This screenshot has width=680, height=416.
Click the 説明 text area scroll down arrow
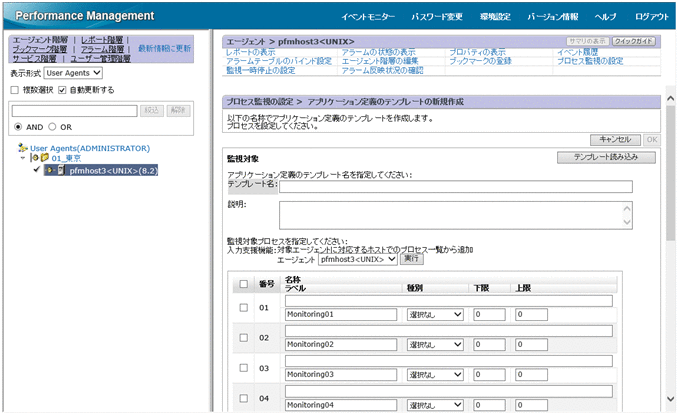627,222
